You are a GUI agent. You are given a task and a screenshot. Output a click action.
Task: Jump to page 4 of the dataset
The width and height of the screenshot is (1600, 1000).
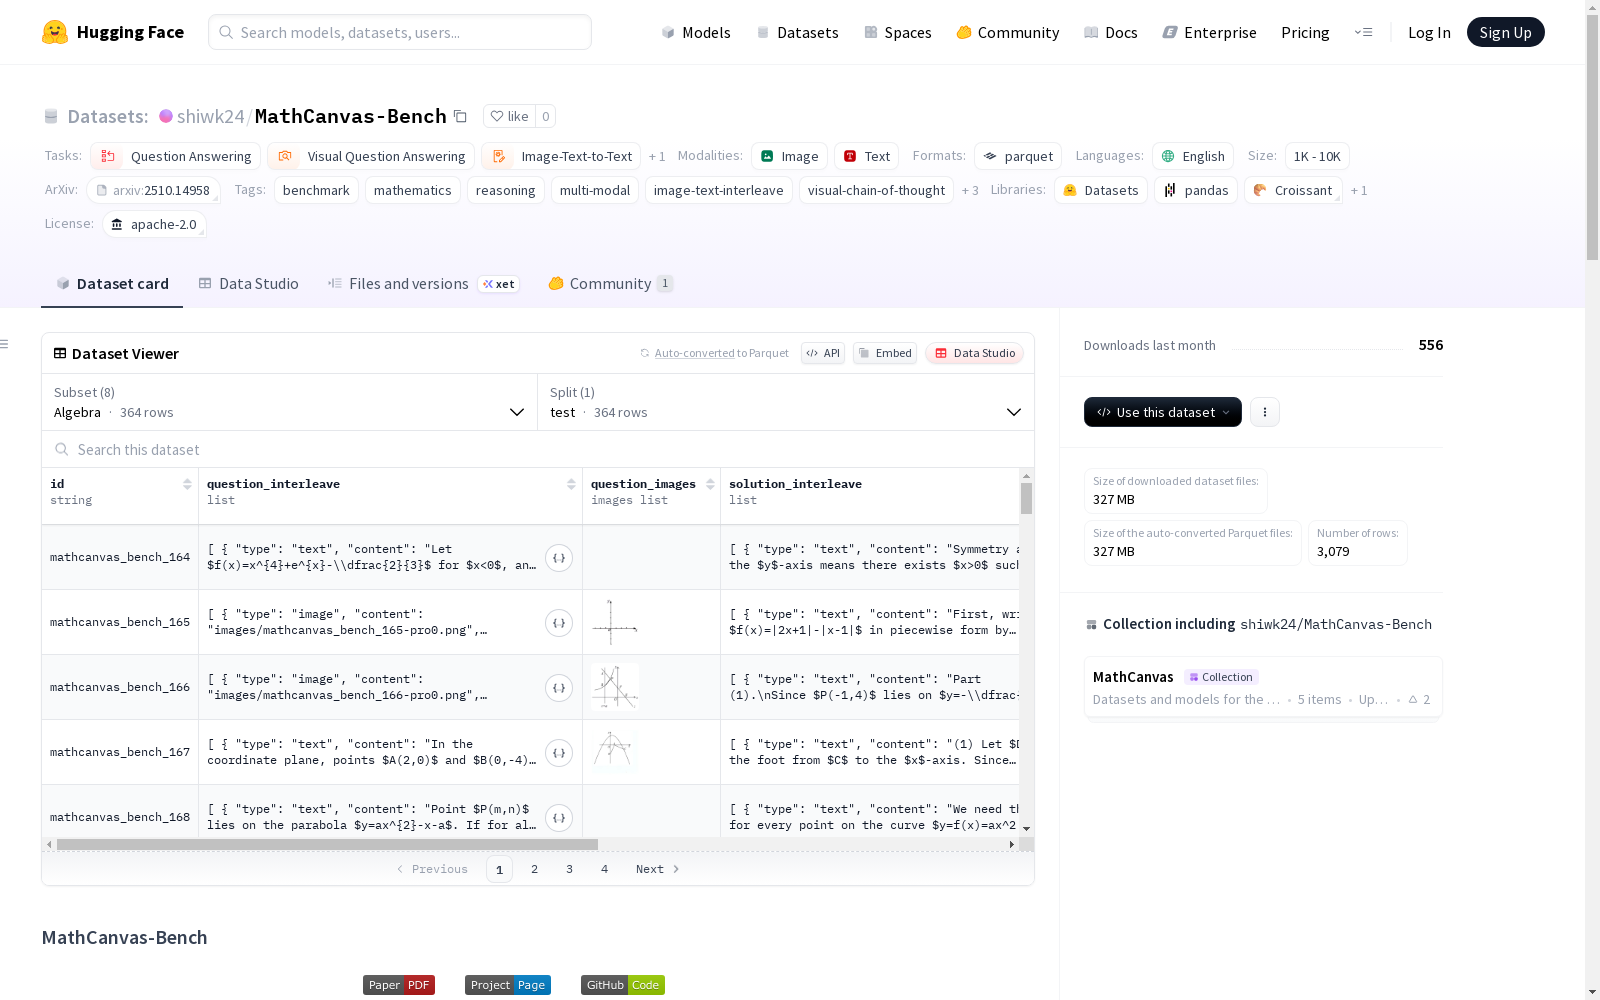click(604, 869)
